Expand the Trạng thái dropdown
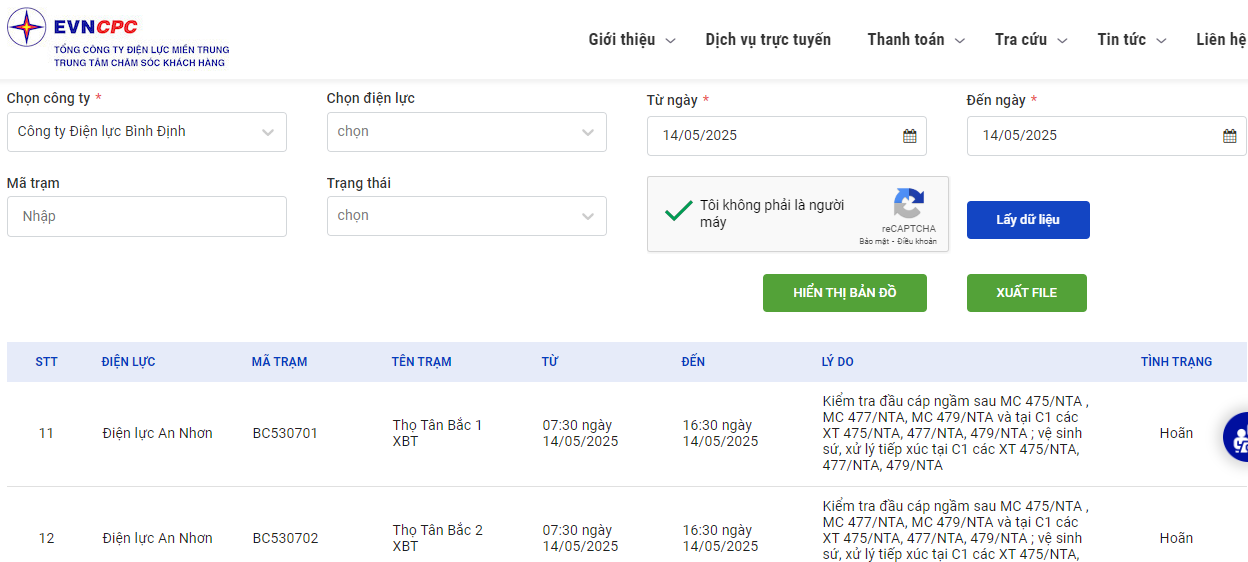Viewport: 1248px width, 562px height. (x=466, y=216)
